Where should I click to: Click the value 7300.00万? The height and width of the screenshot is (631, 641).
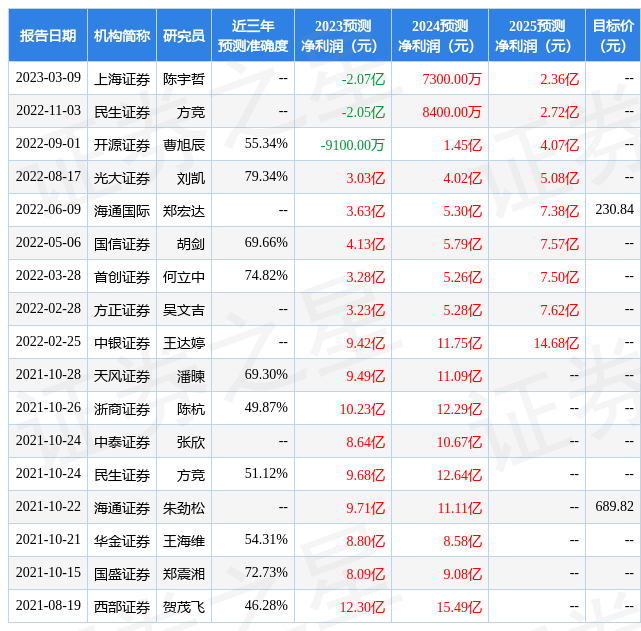(452, 79)
